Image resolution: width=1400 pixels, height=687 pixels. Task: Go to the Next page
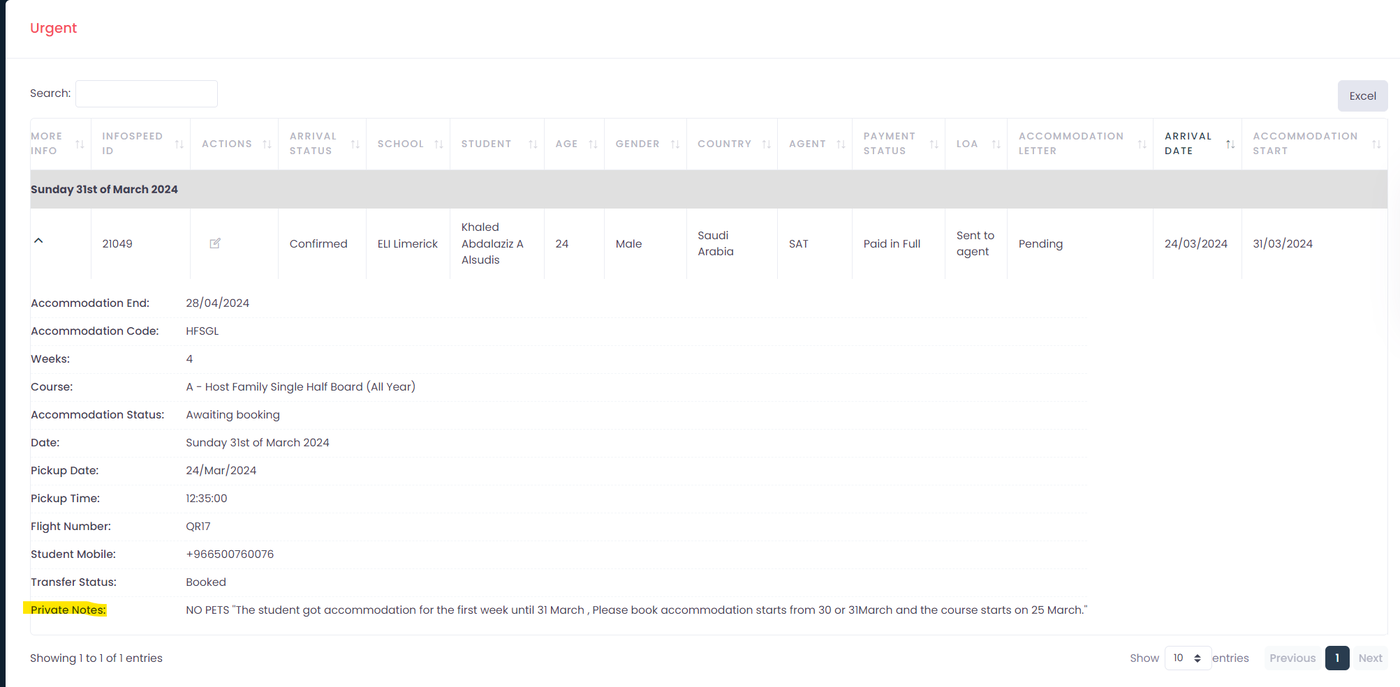click(1370, 658)
